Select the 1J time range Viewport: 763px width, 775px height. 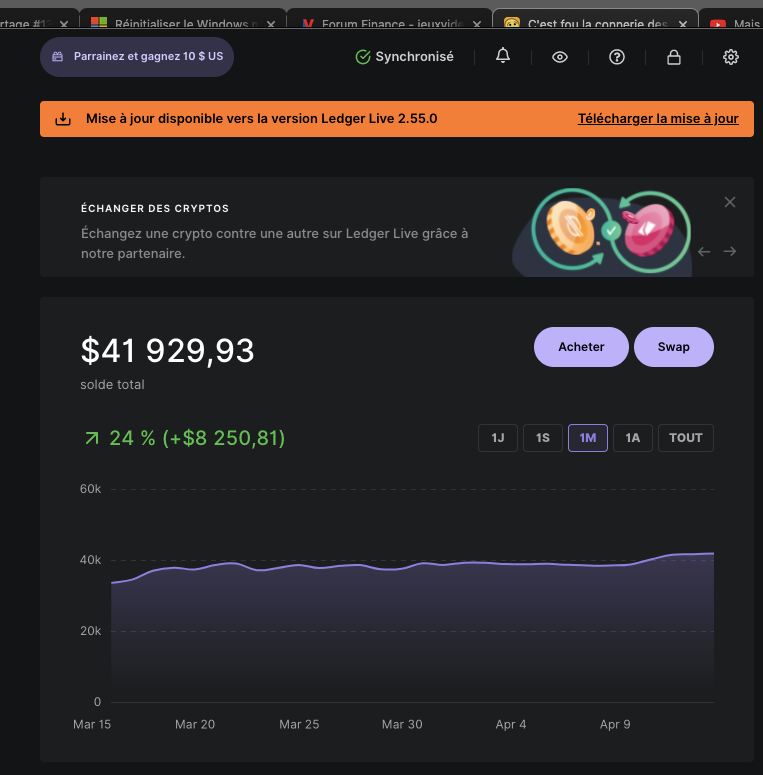497,438
